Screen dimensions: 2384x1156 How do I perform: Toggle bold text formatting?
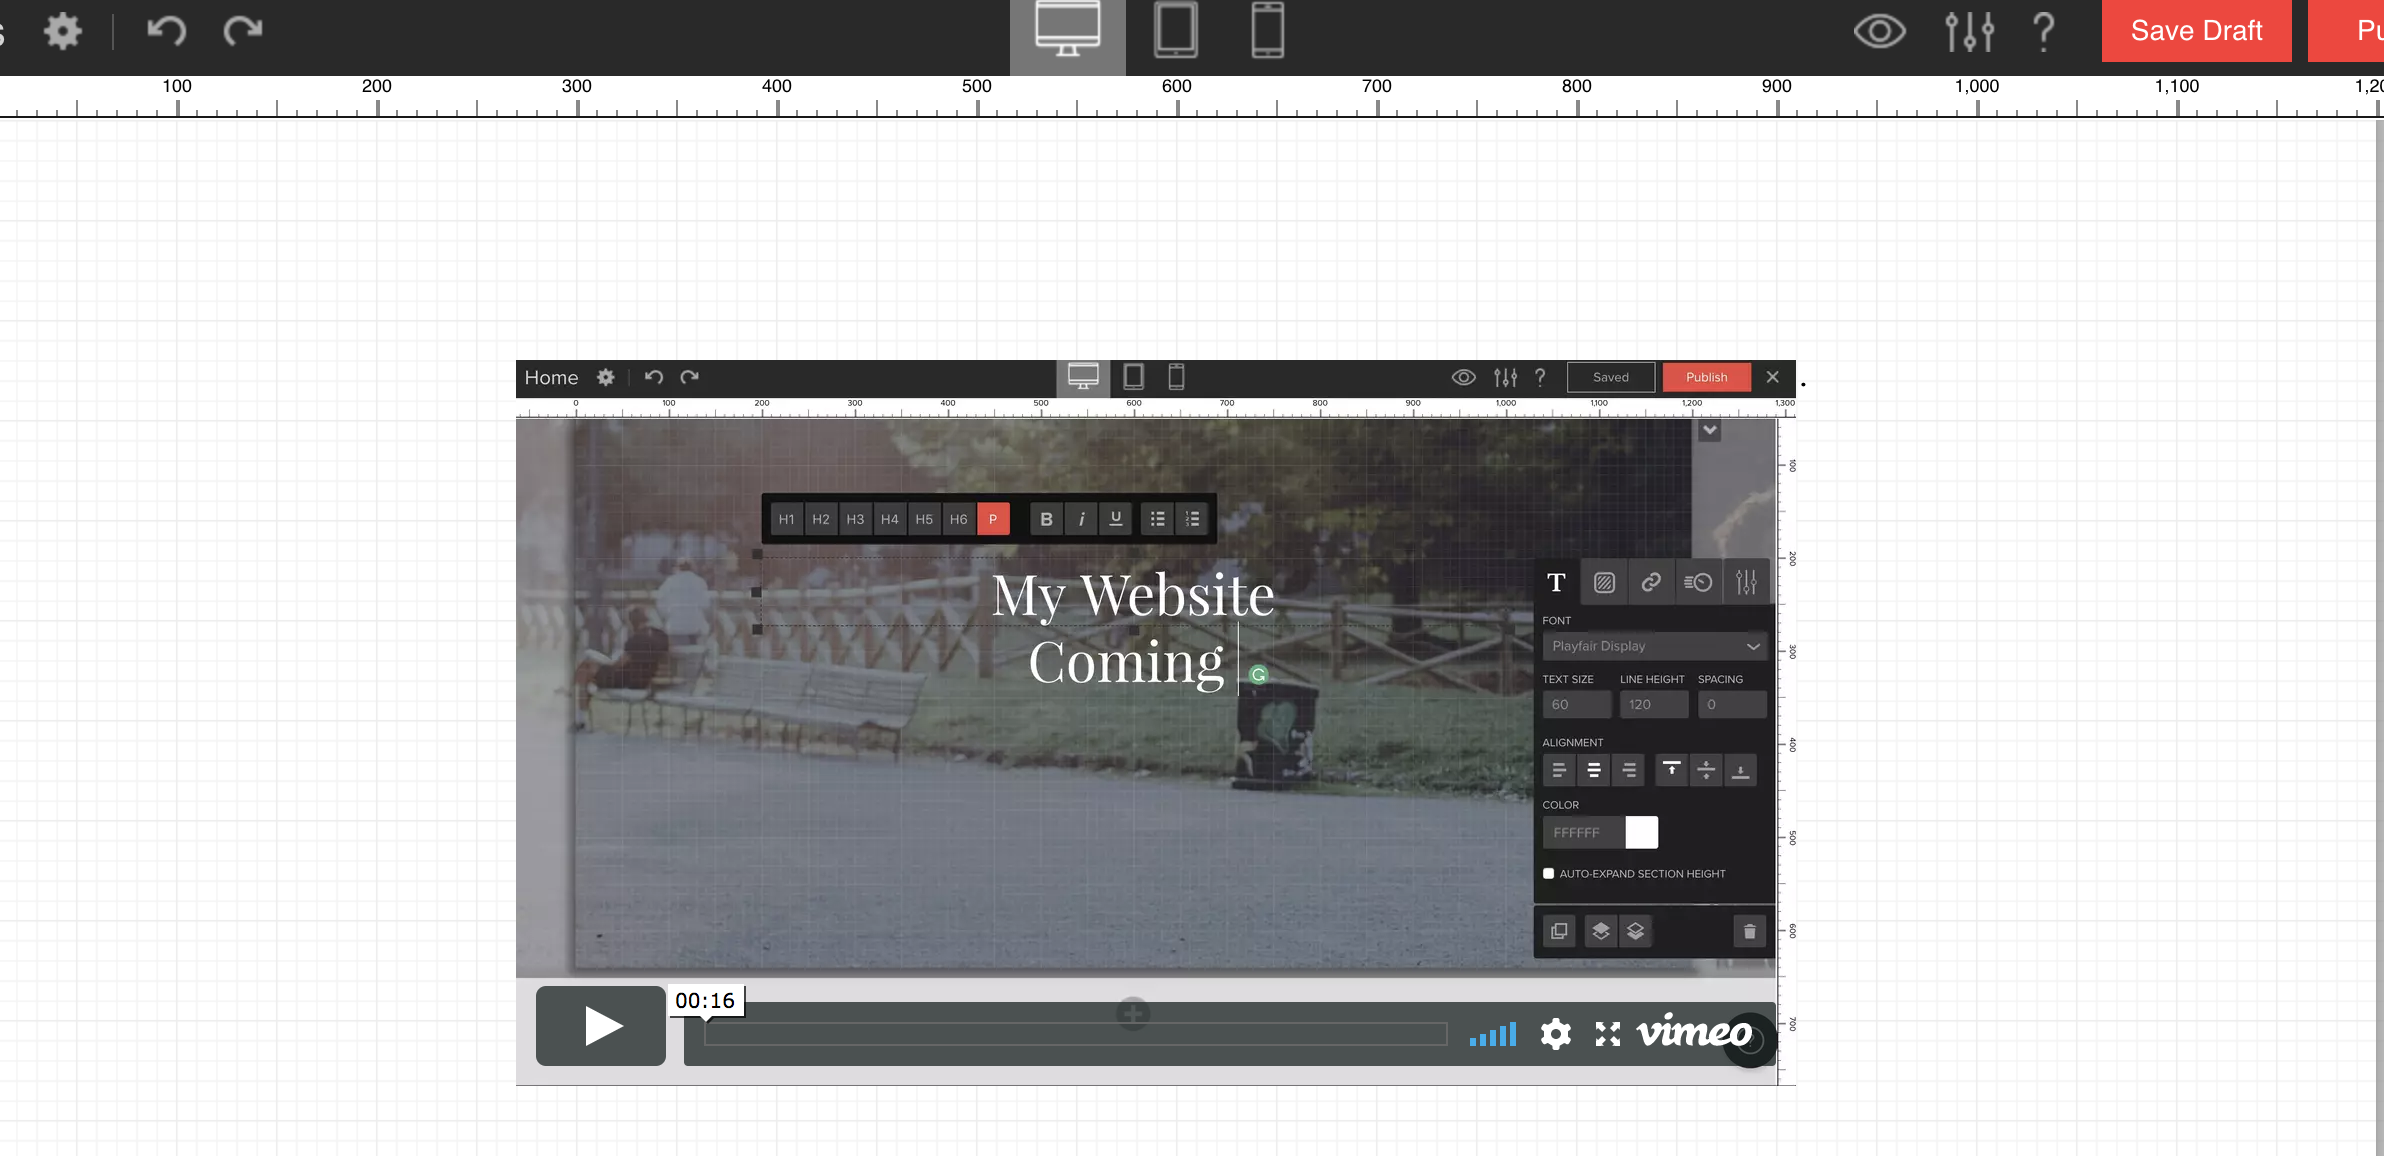point(1046,519)
